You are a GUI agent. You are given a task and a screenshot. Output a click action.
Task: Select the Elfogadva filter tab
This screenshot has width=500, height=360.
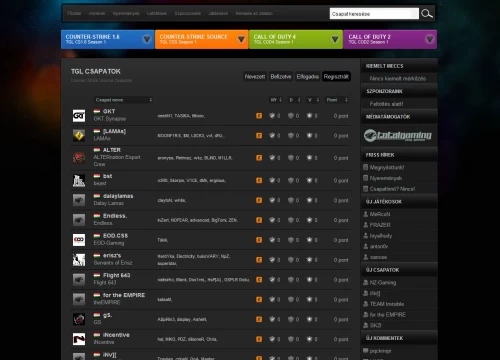308,77
